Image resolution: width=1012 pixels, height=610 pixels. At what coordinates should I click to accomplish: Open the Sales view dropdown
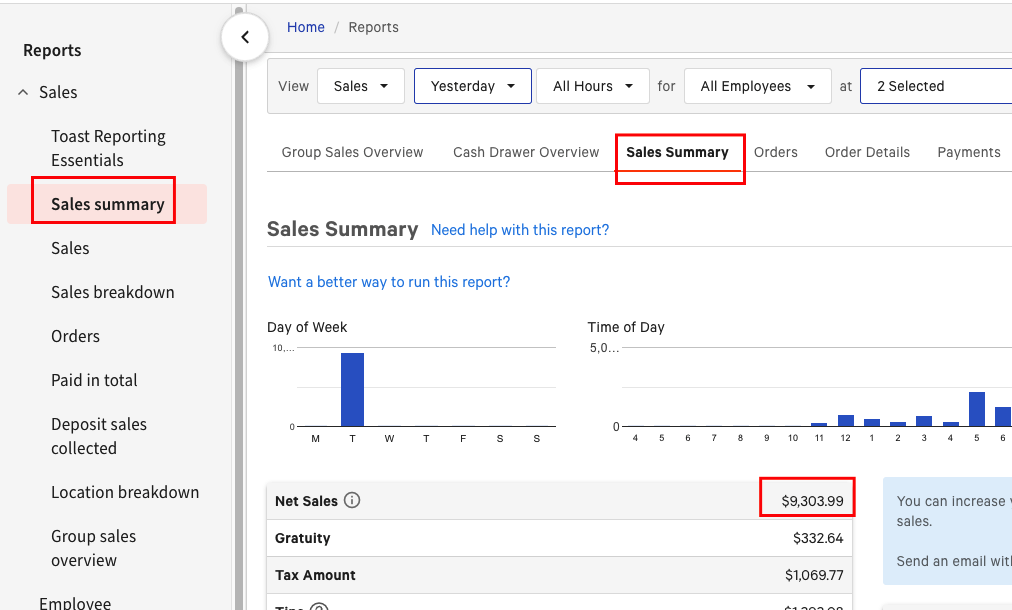coord(360,86)
